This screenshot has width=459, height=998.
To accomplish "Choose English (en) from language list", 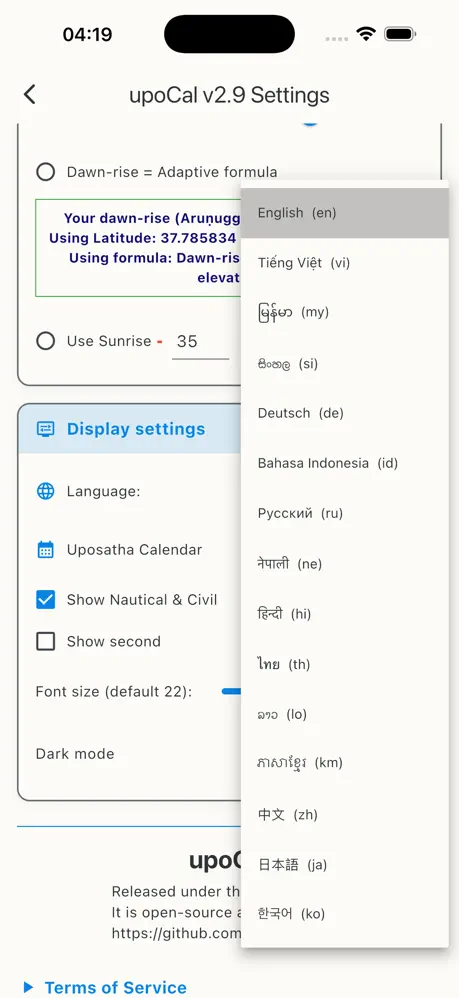I will [344, 213].
